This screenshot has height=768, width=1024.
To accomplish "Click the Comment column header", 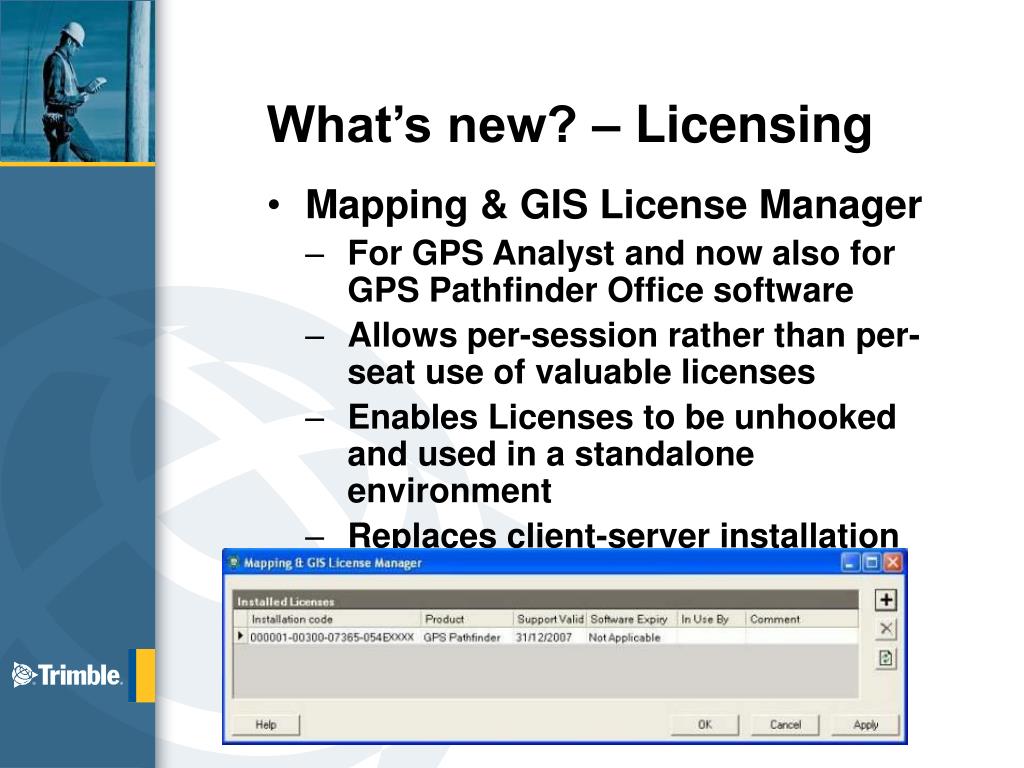I will tap(802, 619).
